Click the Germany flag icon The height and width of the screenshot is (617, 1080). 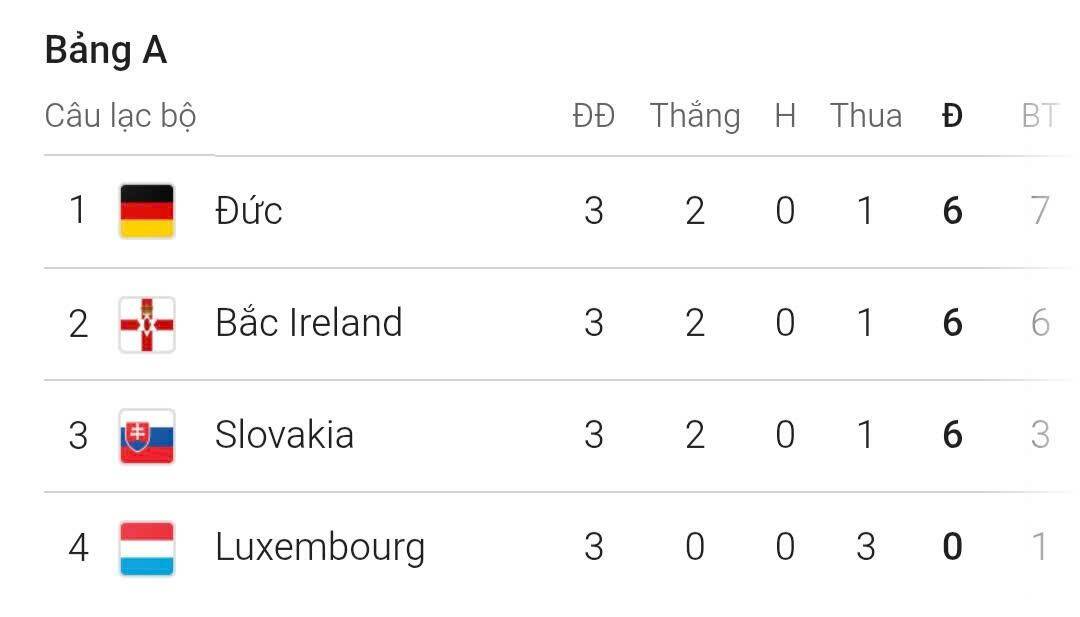[147, 211]
